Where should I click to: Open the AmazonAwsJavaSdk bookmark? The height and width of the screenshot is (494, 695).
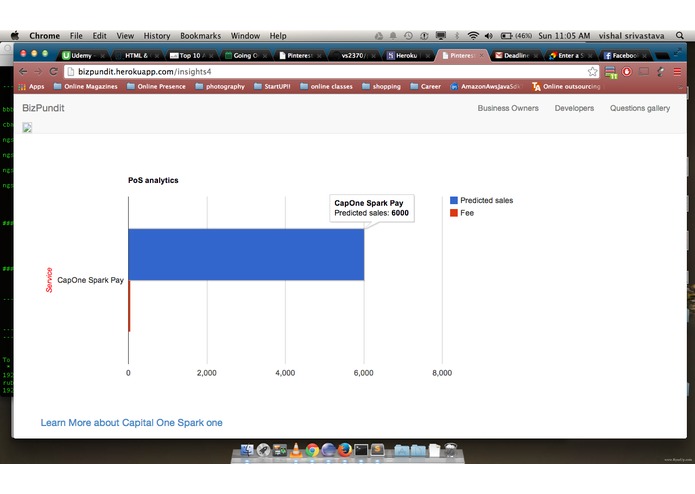486,86
